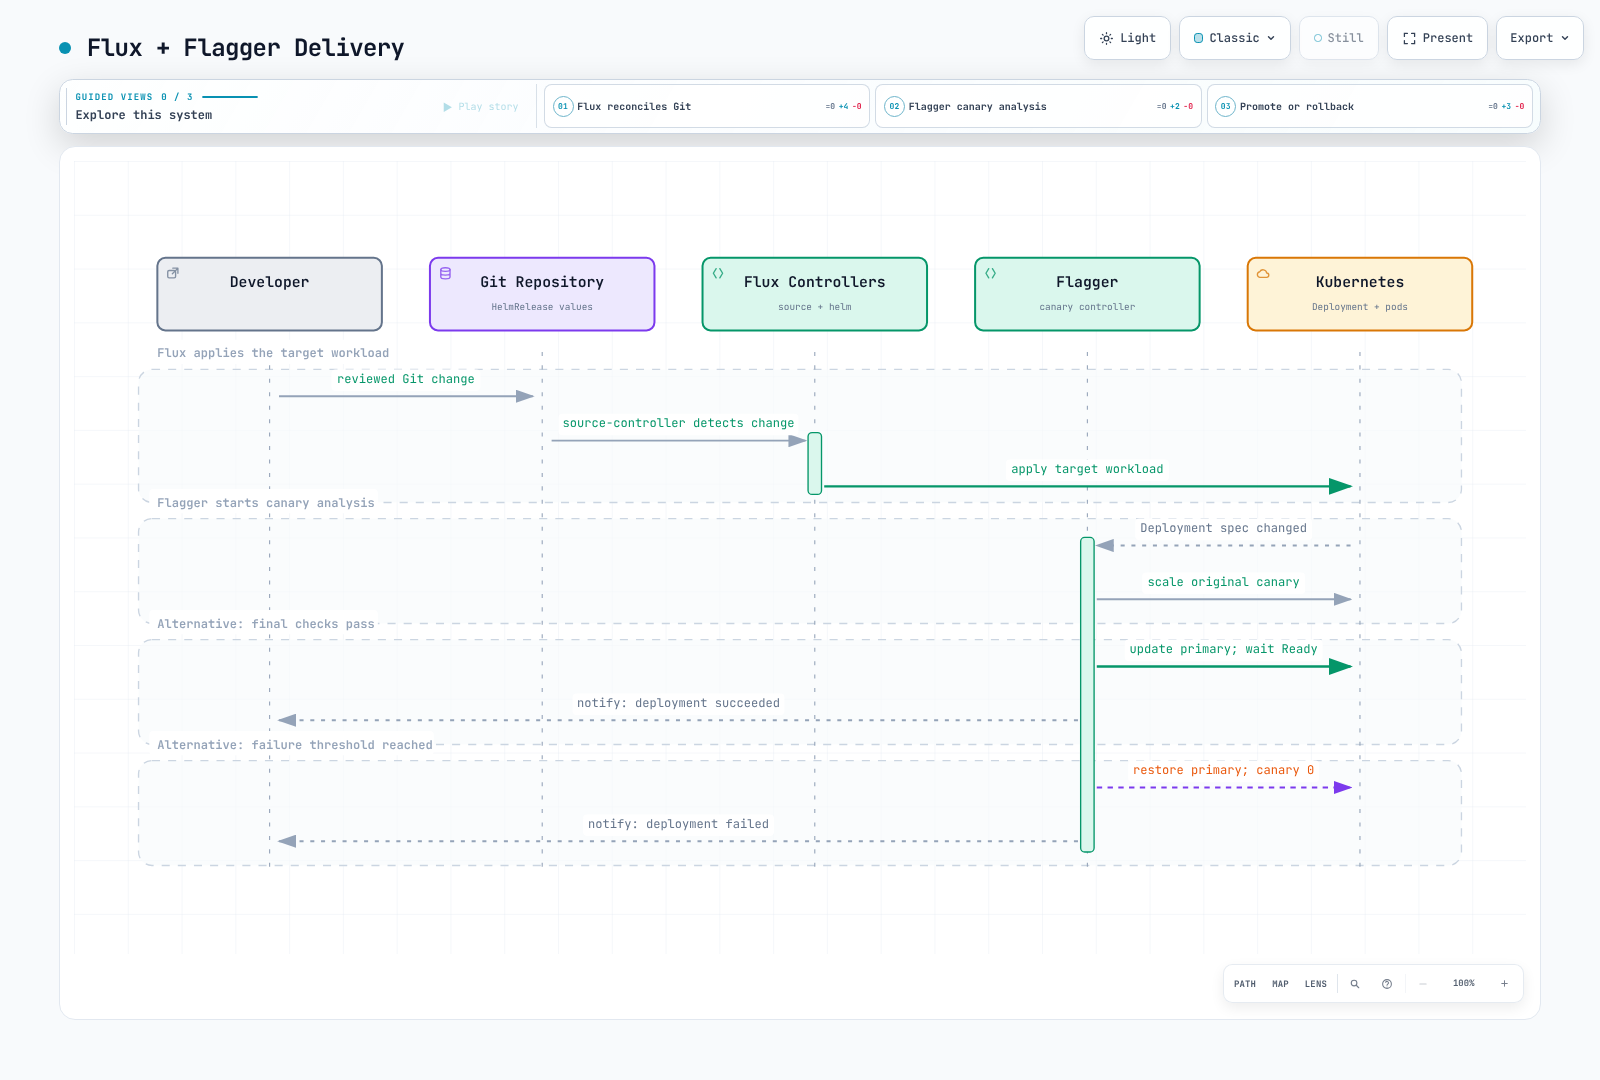This screenshot has height=1080, width=1600.
Task: Open the help question-mark icon
Action: 1387,984
